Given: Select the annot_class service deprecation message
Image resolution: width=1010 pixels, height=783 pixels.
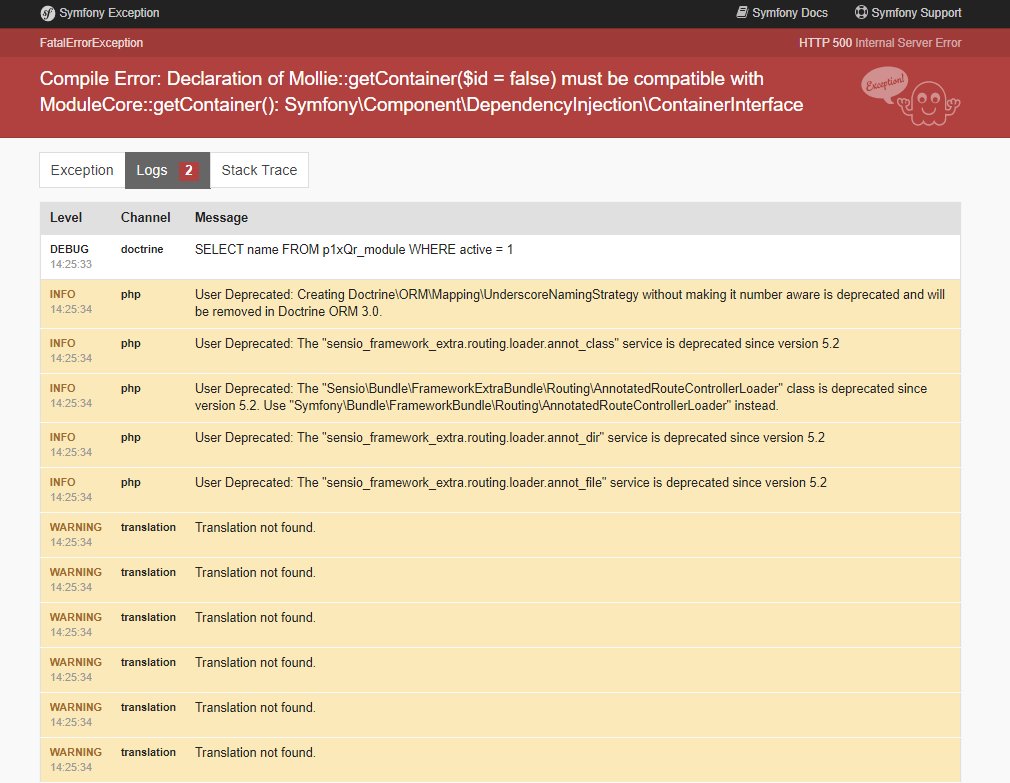Looking at the screenshot, I should point(517,343).
